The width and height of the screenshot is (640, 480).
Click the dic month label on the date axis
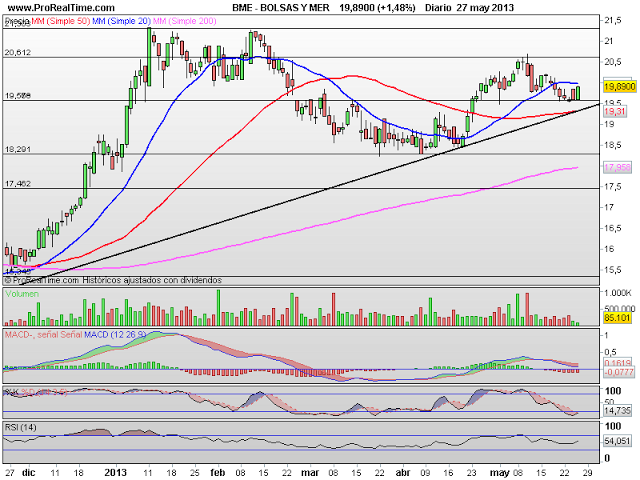(x=29, y=473)
